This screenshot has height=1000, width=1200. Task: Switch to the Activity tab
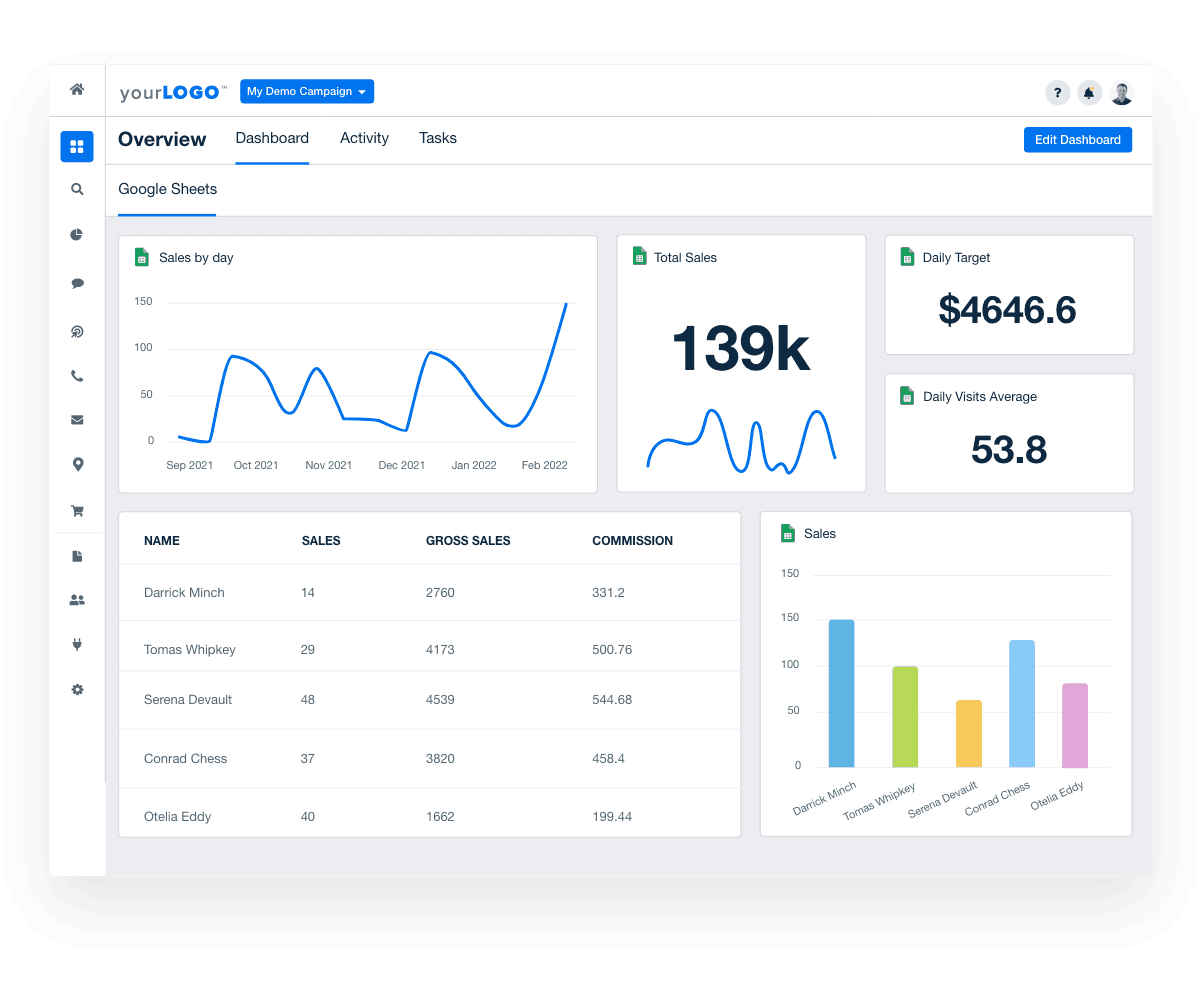tap(364, 138)
